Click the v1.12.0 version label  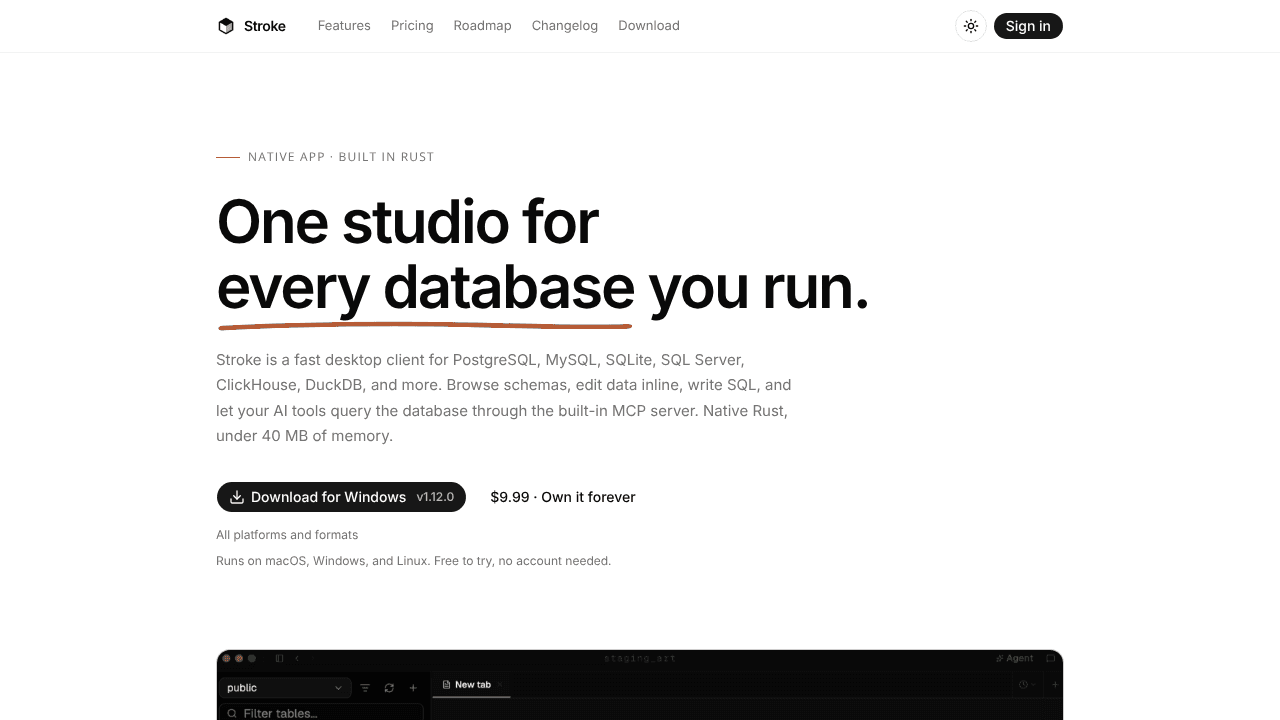(435, 497)
